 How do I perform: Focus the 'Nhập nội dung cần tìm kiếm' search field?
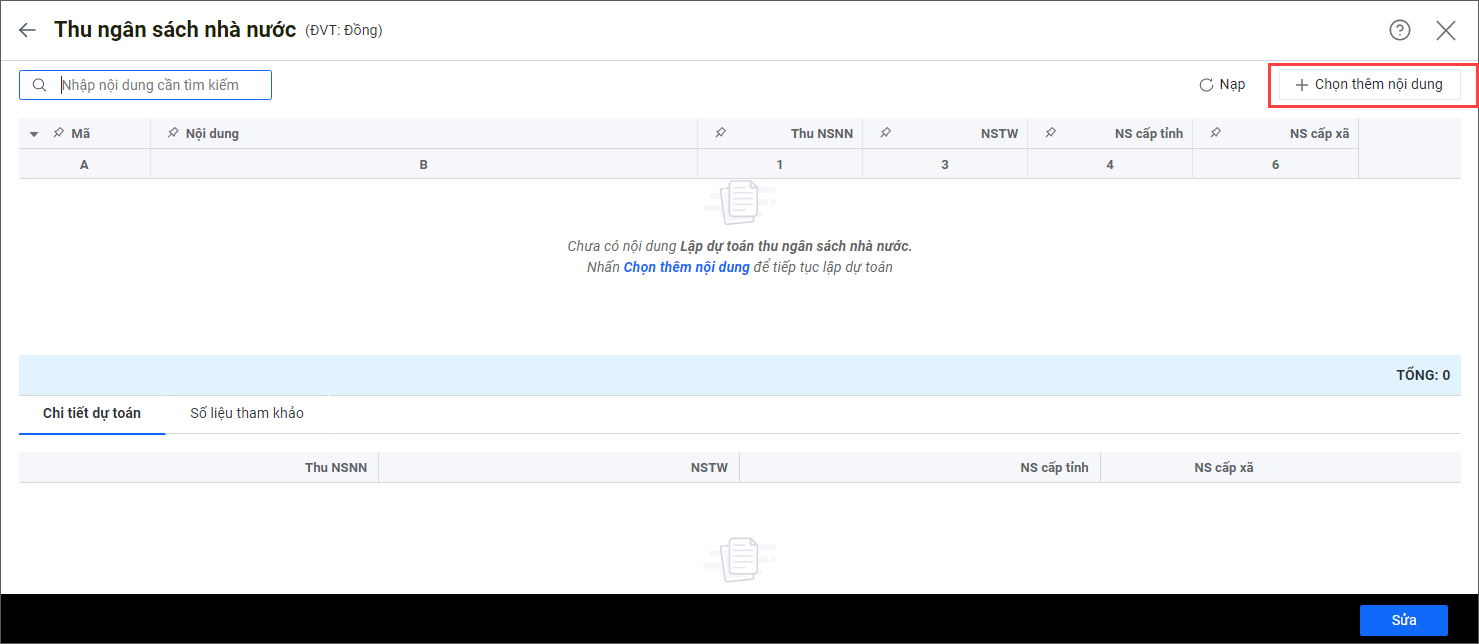[x=160, y=85]
